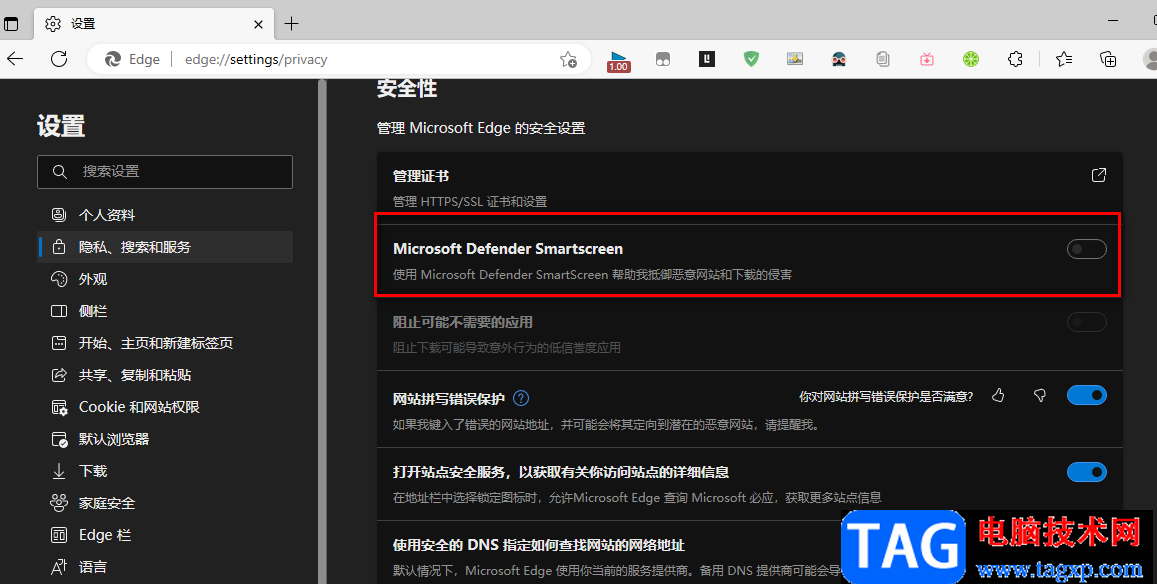Open 默认浏览器 settings section
The height and width of the screenshot is (584, 1157).
point(165,439)
